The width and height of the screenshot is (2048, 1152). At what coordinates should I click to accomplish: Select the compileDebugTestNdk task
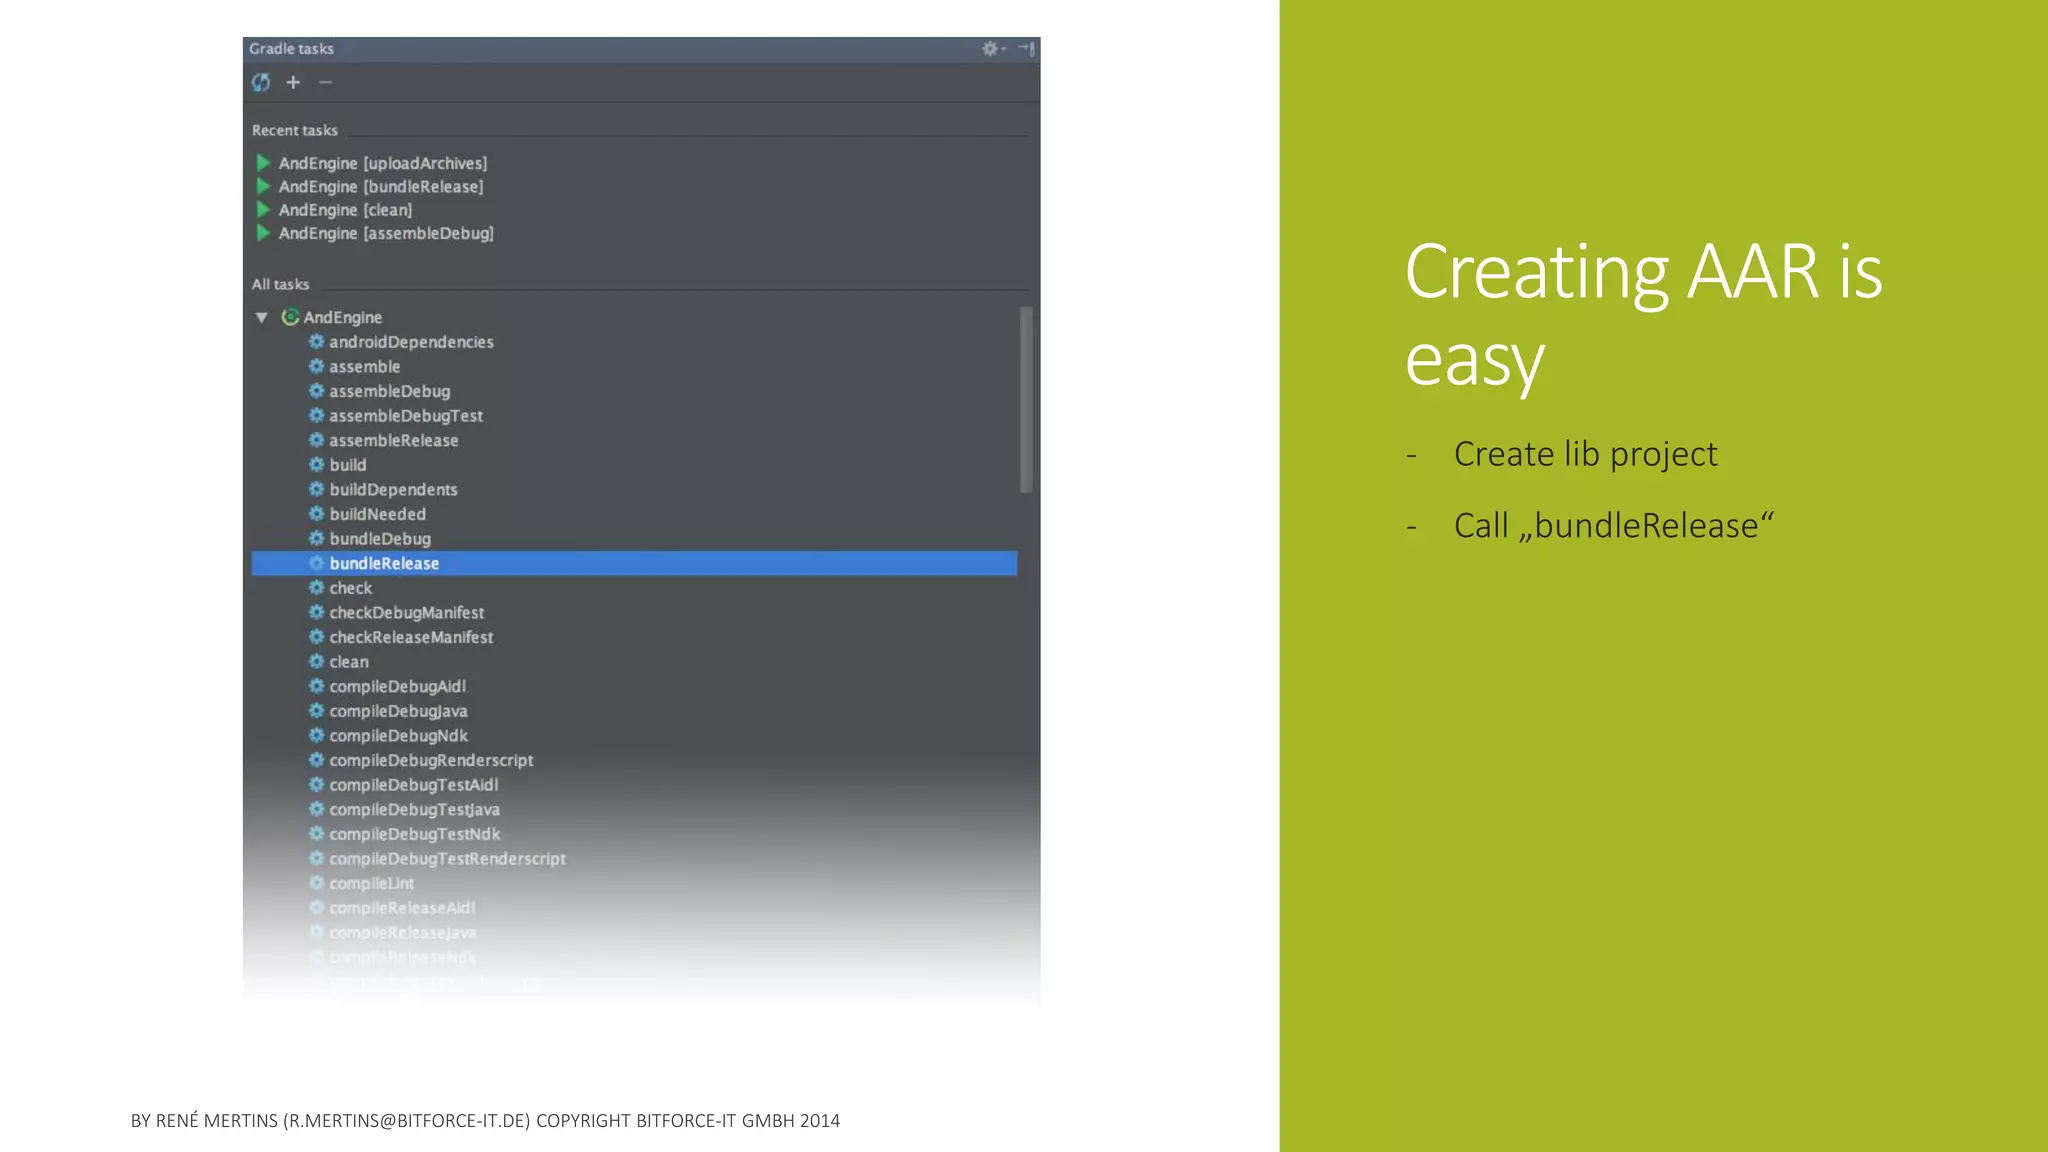404,834
